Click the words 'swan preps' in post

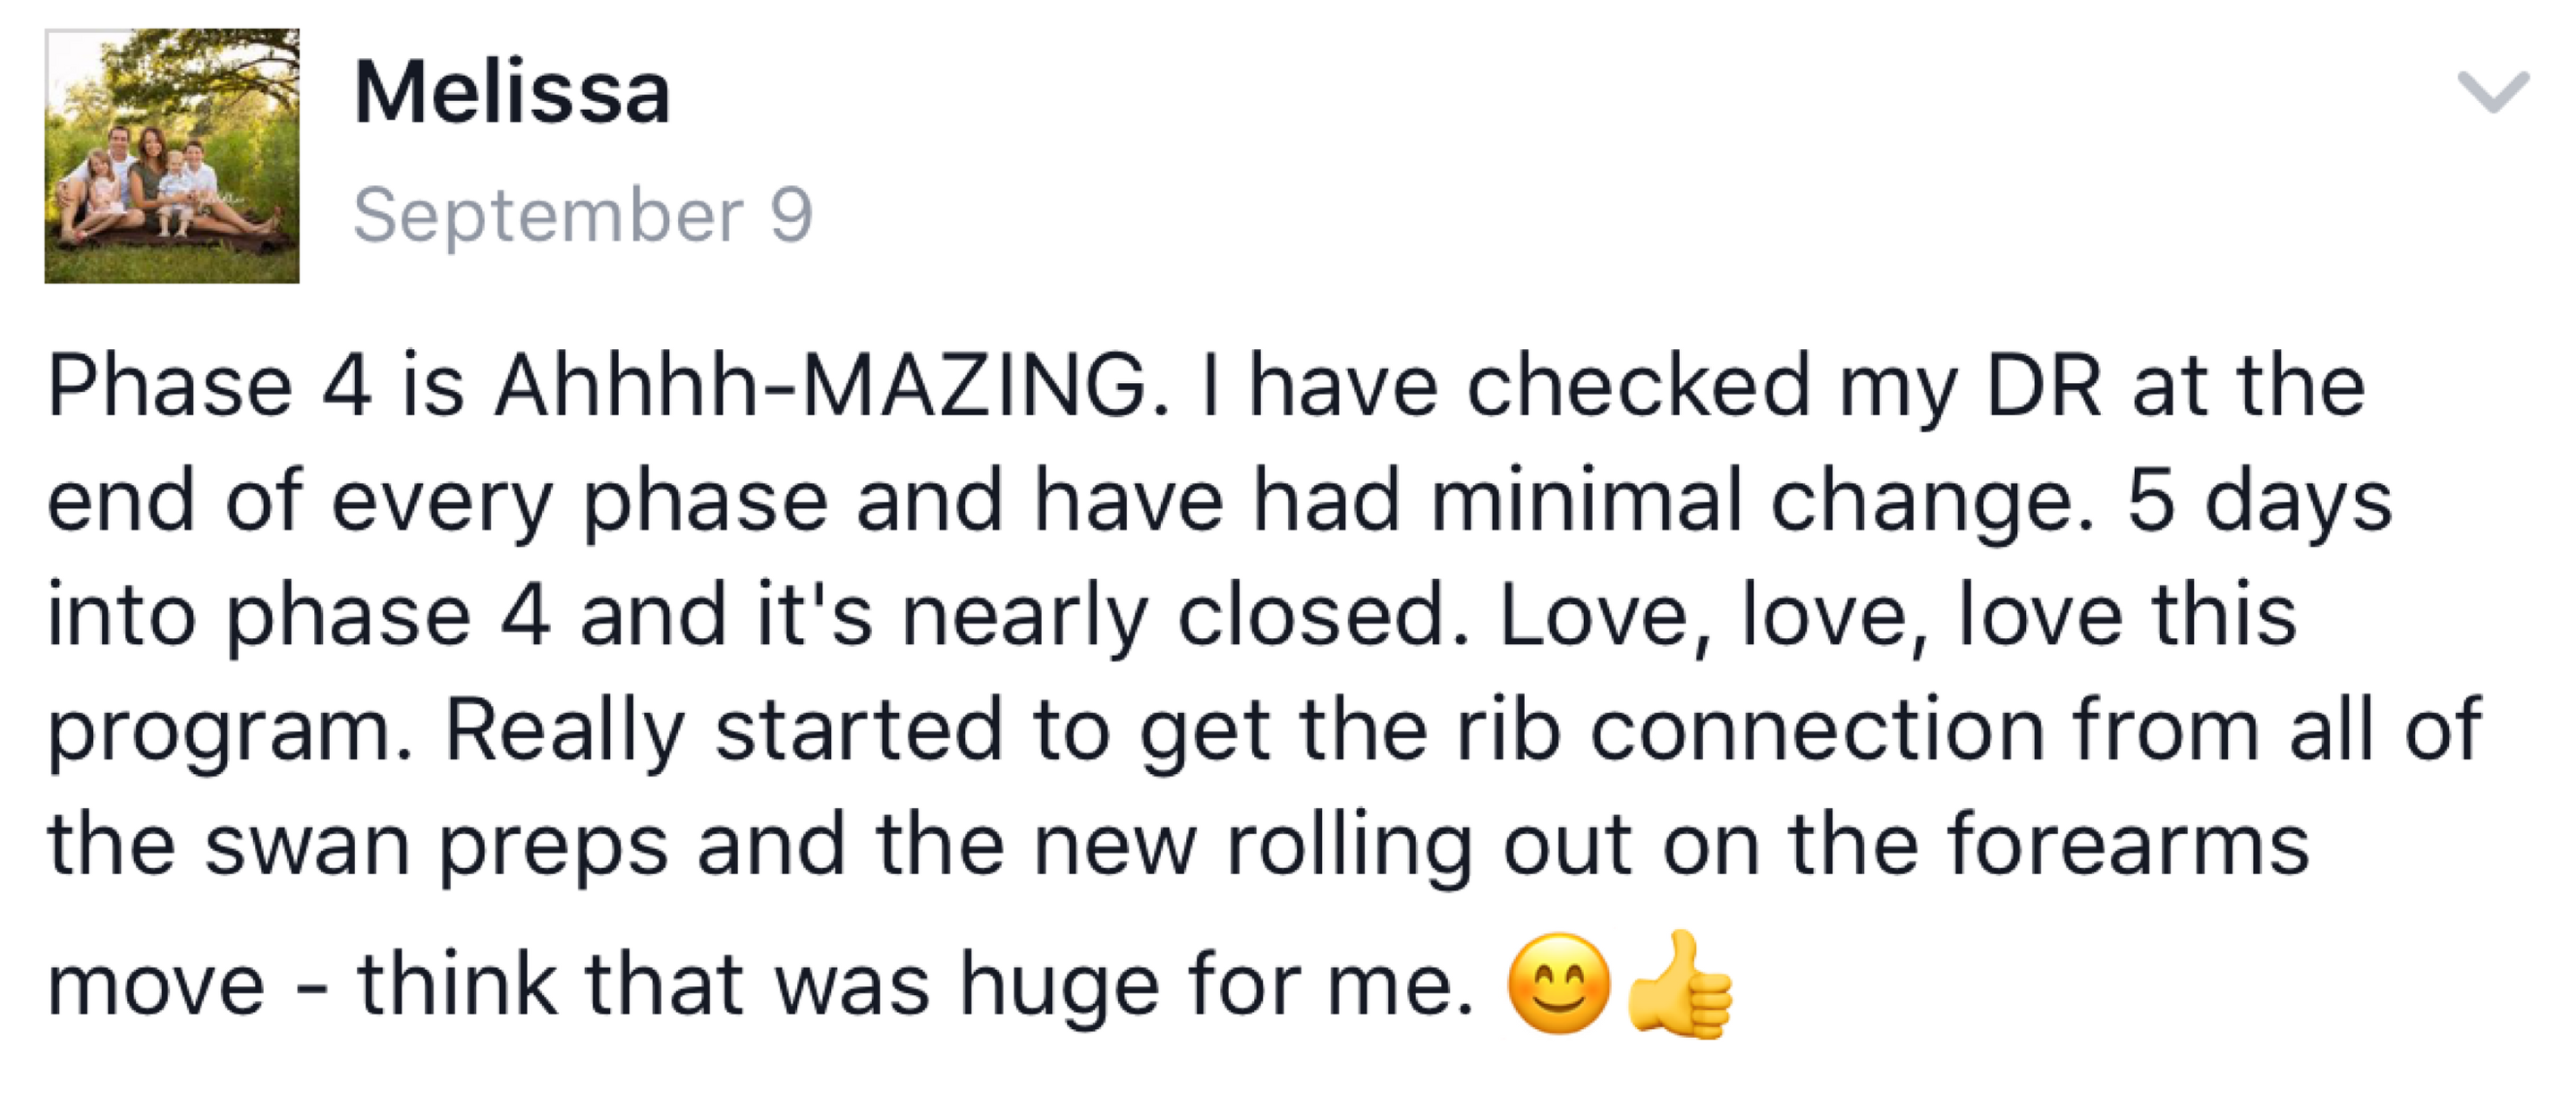pyautogui.click(x=436, y=845)
